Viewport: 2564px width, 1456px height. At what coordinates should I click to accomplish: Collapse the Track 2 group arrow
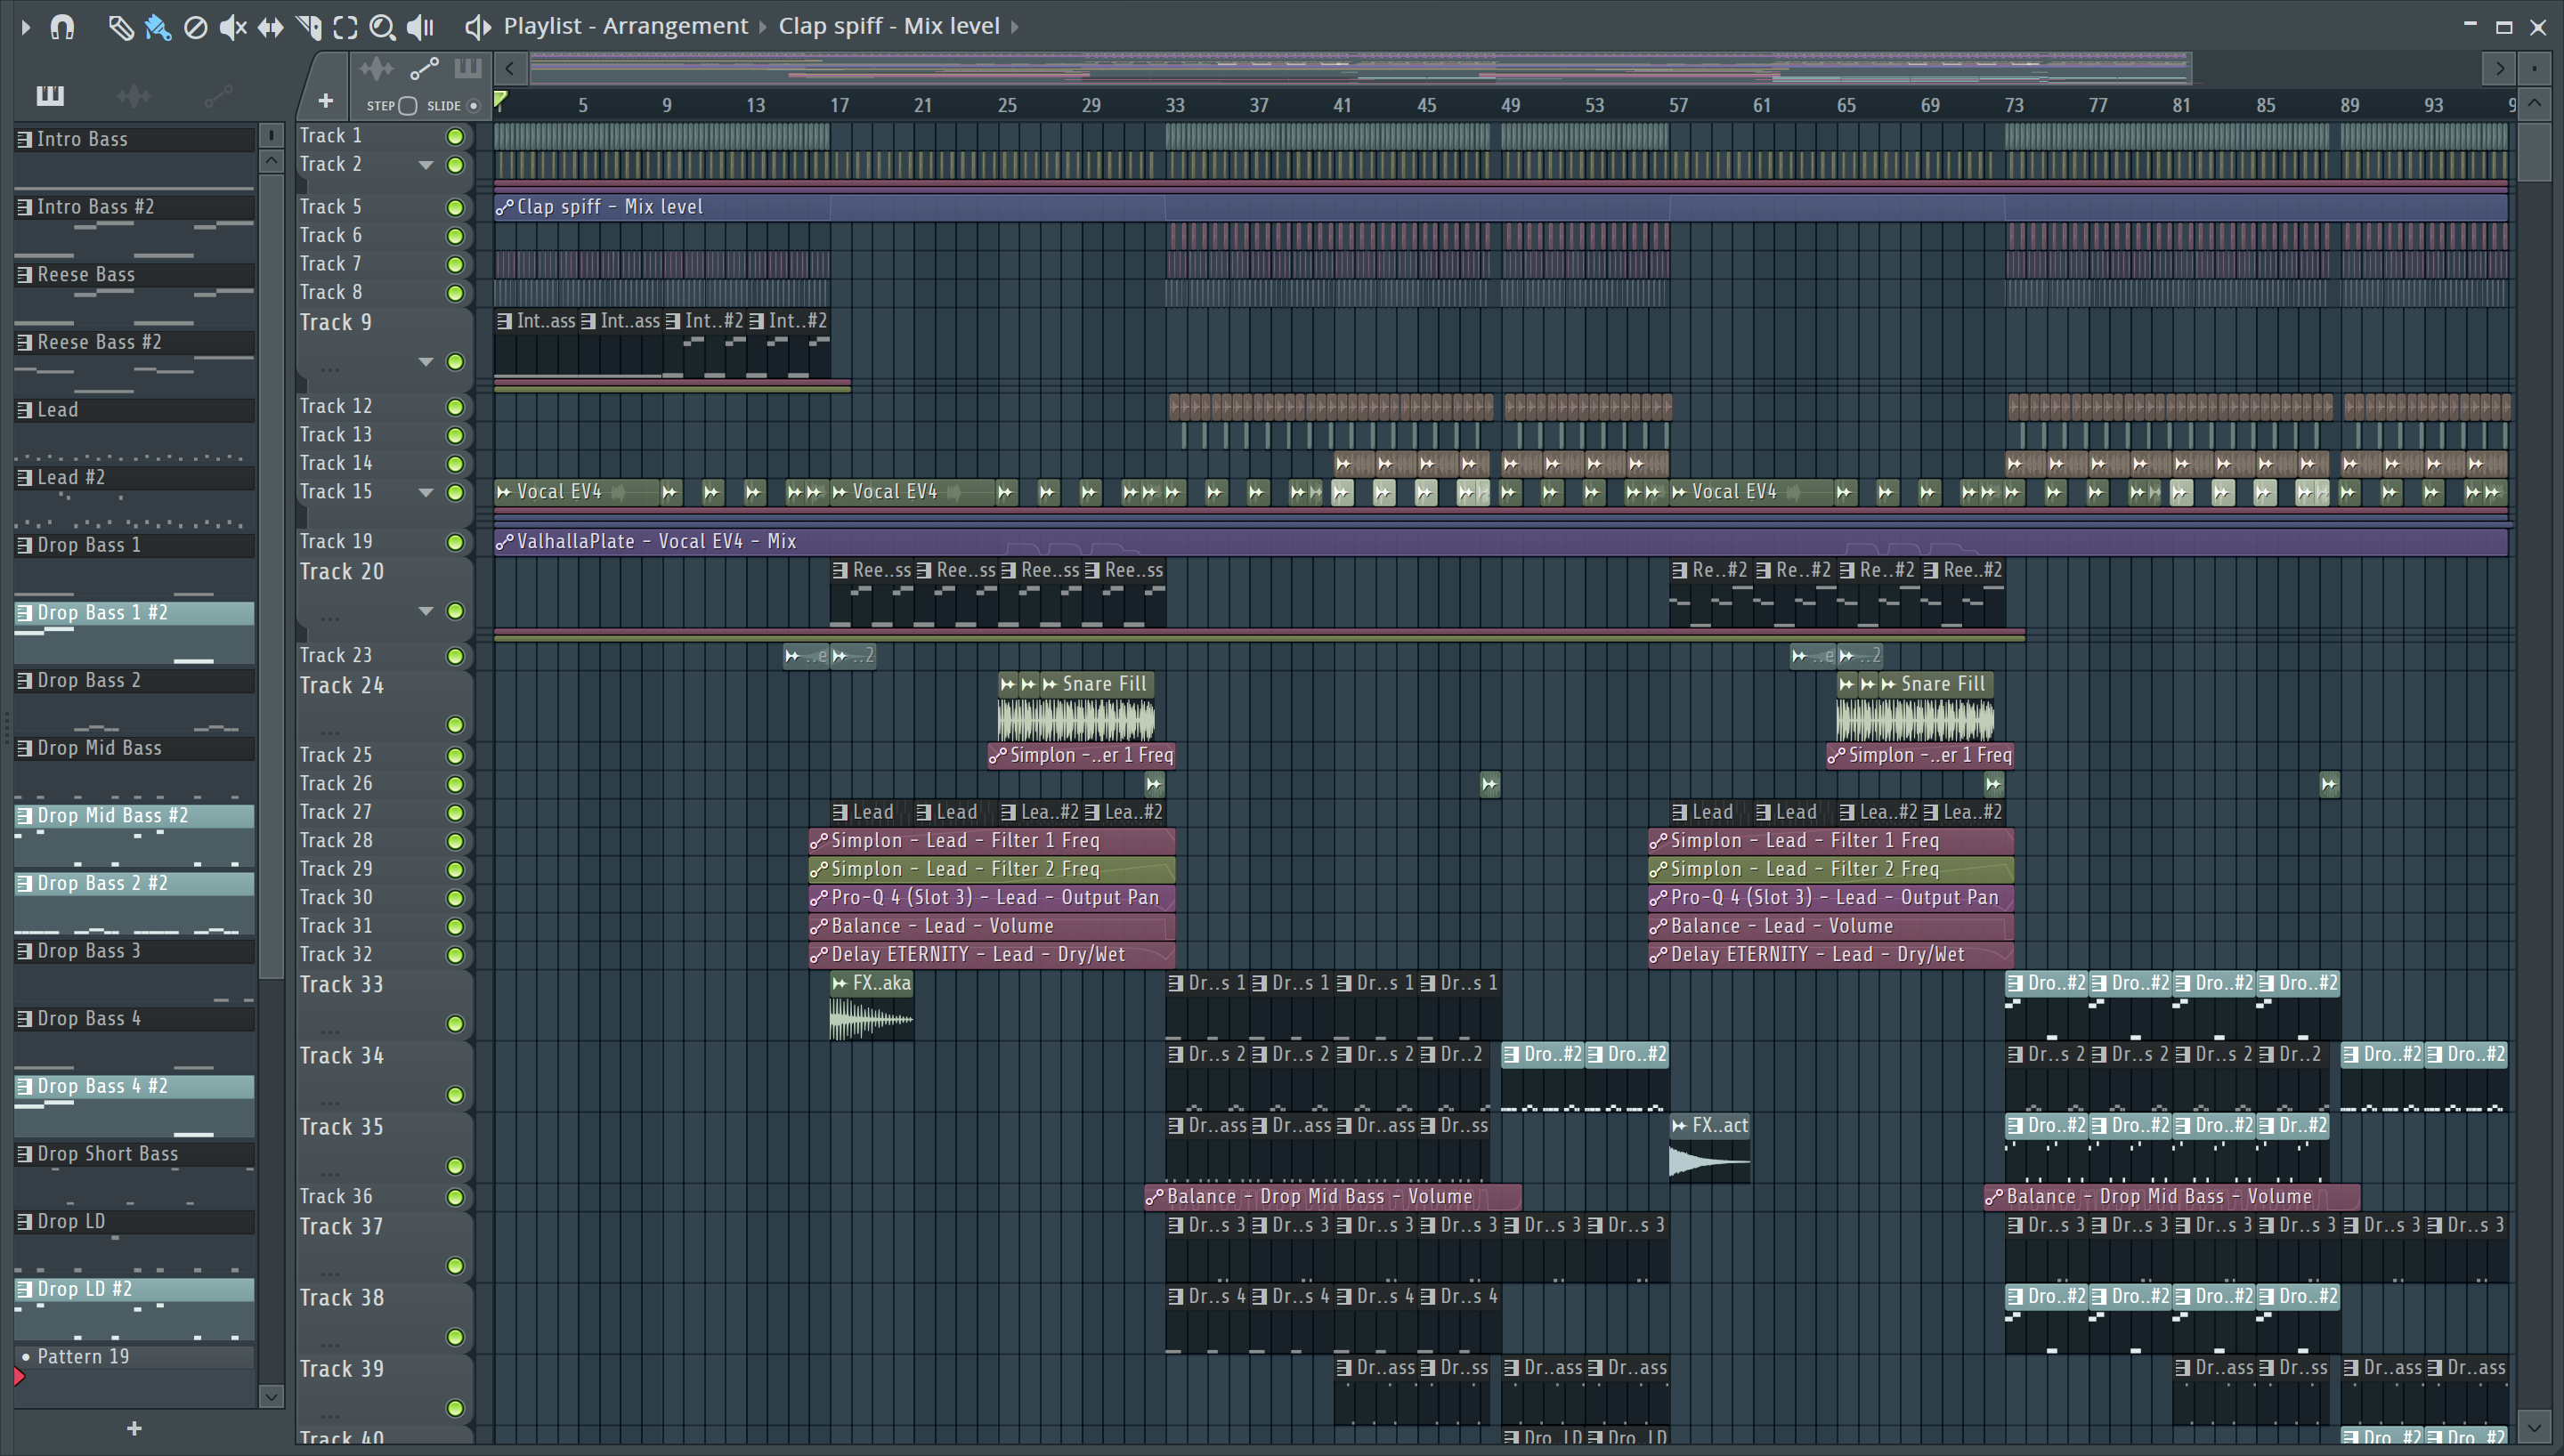(426, 165)
